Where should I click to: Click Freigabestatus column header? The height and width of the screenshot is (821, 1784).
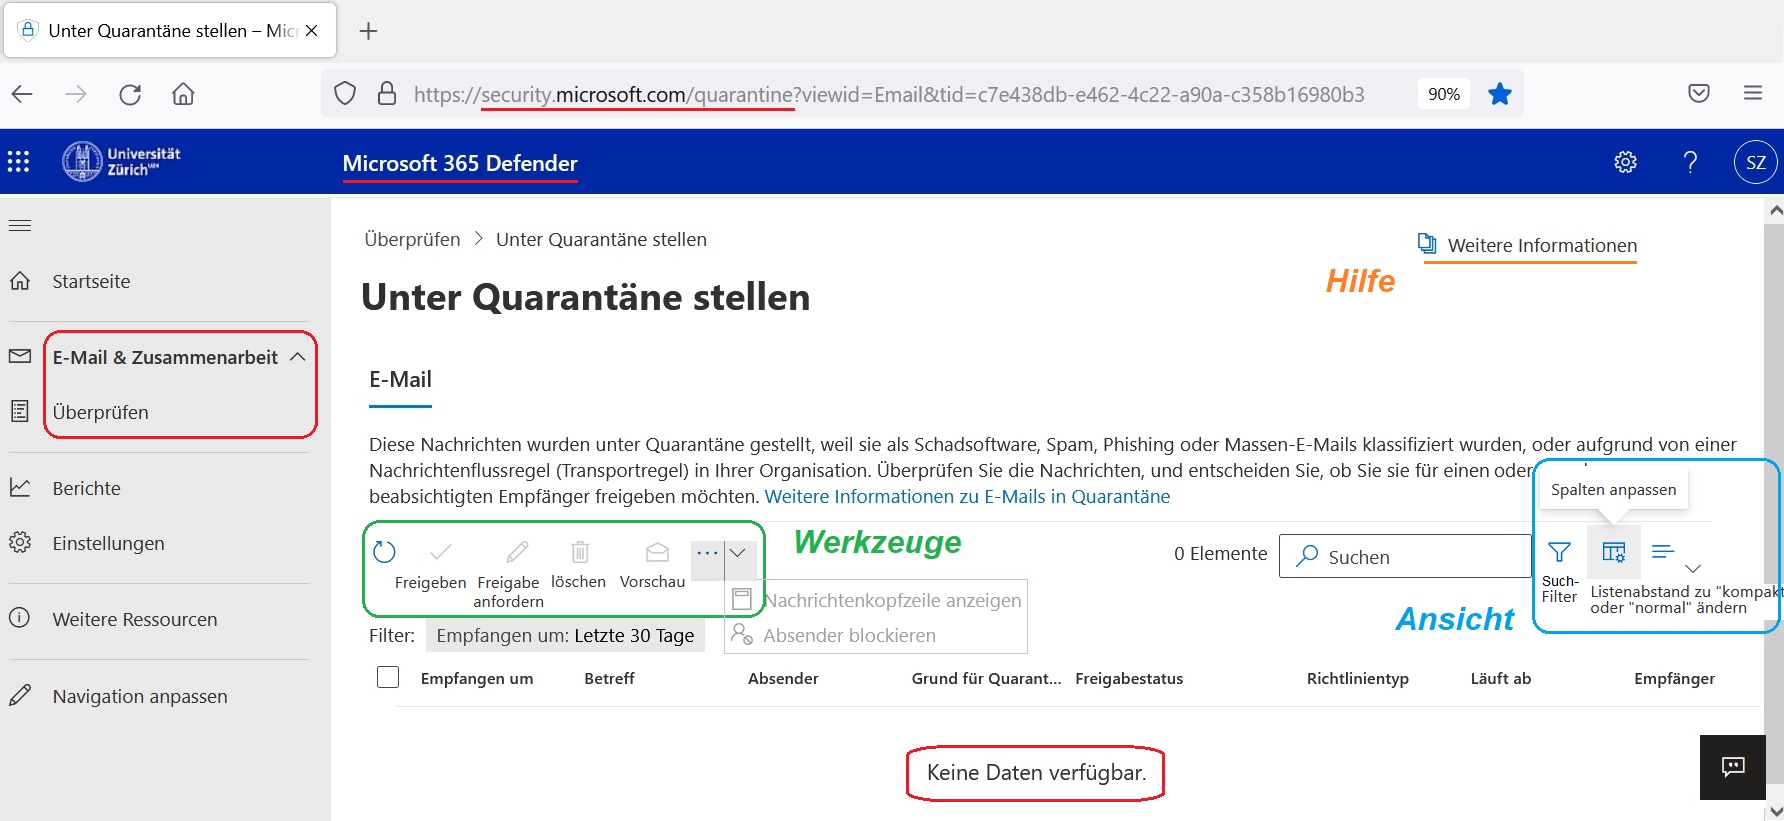pos(1129,678)
